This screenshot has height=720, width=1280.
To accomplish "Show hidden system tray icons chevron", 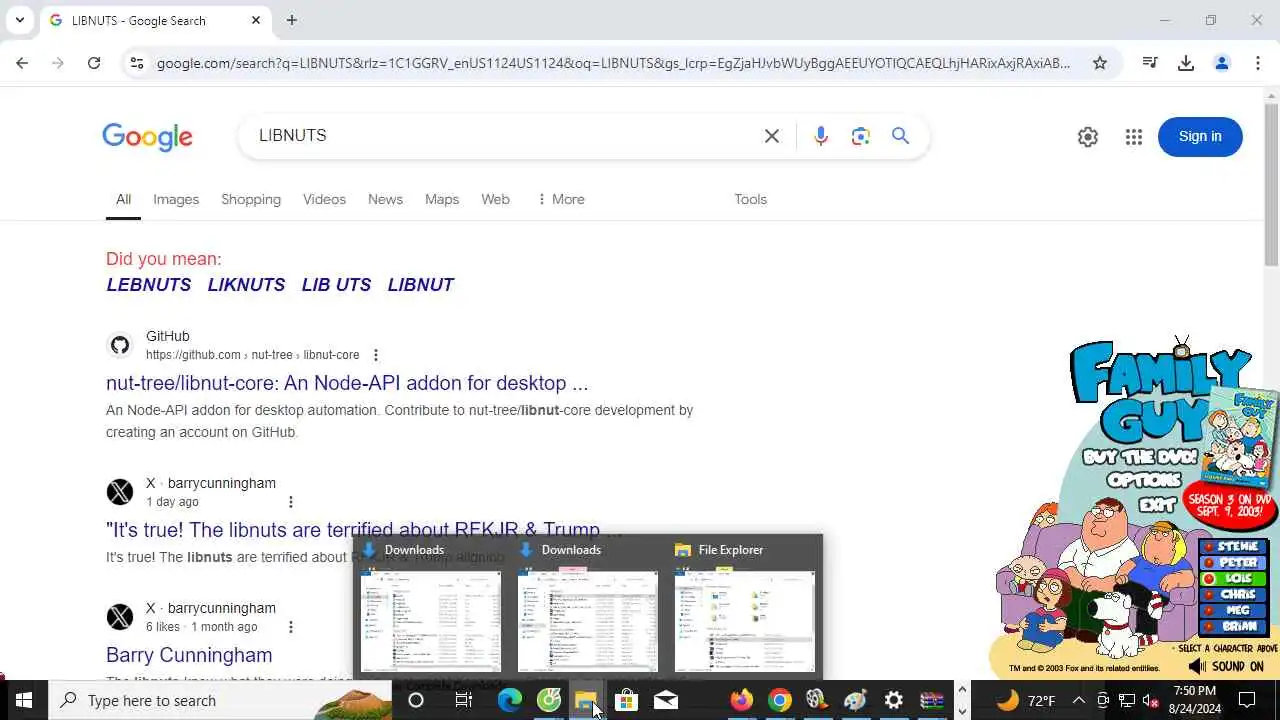I will 1079,700.
